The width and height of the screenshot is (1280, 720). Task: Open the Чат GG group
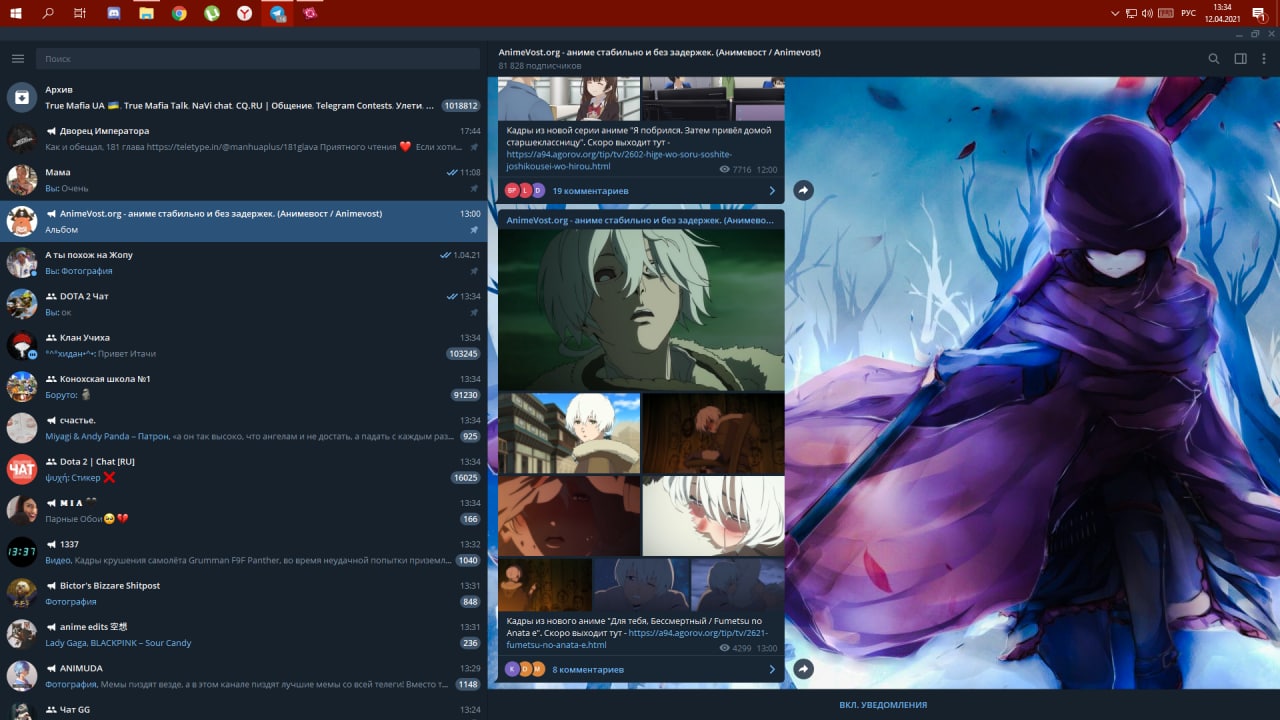tap(243, 709)
